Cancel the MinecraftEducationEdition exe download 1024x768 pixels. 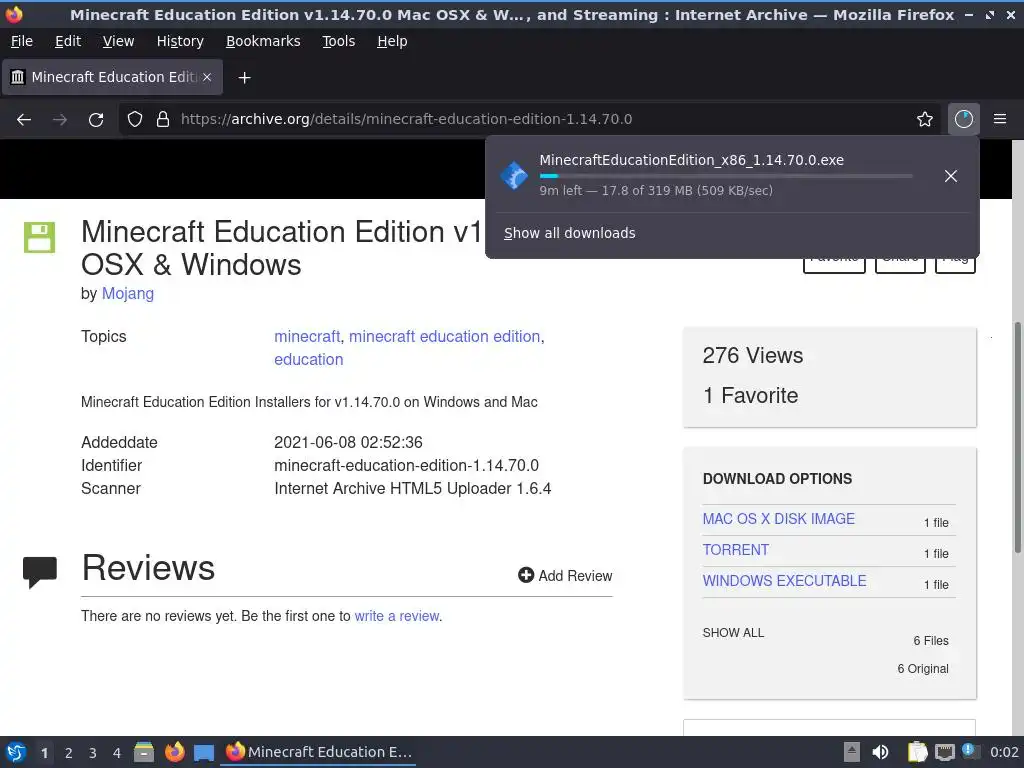(x=951, y=176)
